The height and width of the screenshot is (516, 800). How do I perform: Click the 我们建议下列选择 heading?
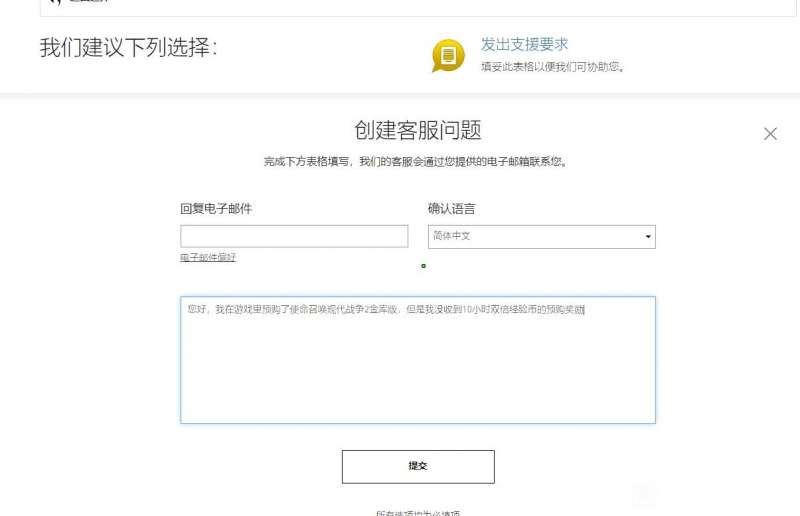128,48
